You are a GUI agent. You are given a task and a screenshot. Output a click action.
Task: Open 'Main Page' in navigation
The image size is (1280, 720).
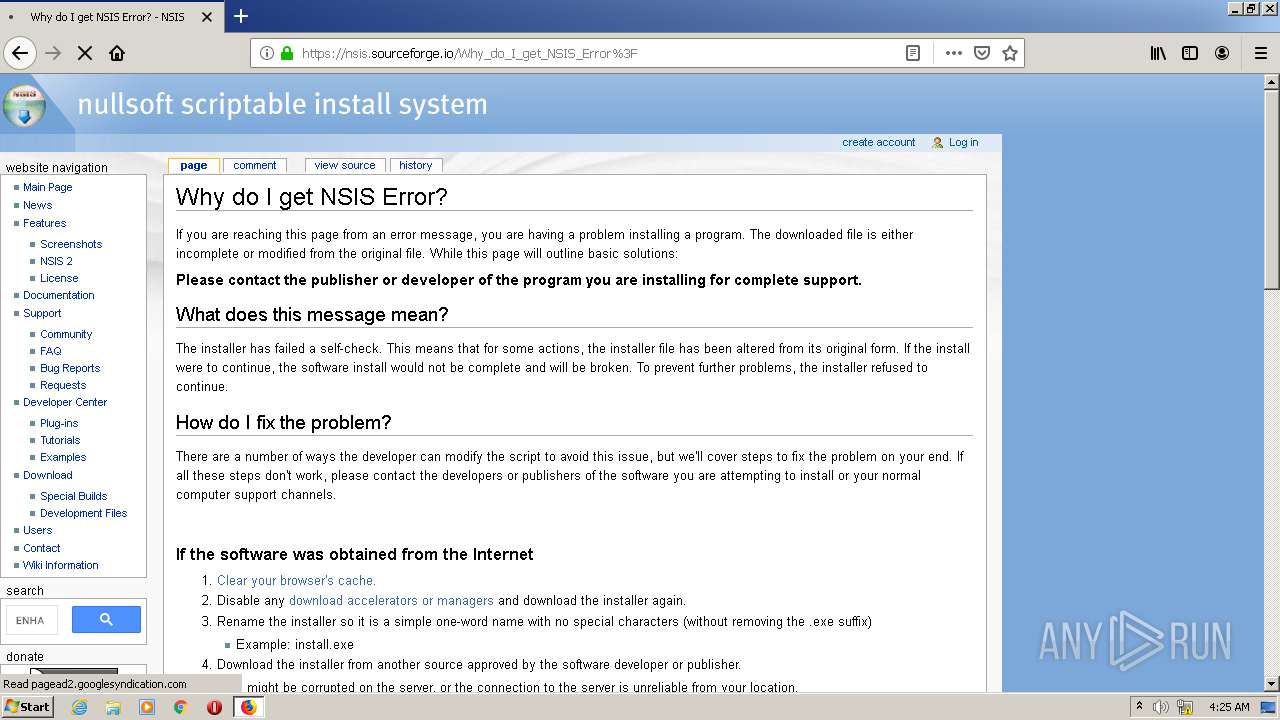click(47, 187)
